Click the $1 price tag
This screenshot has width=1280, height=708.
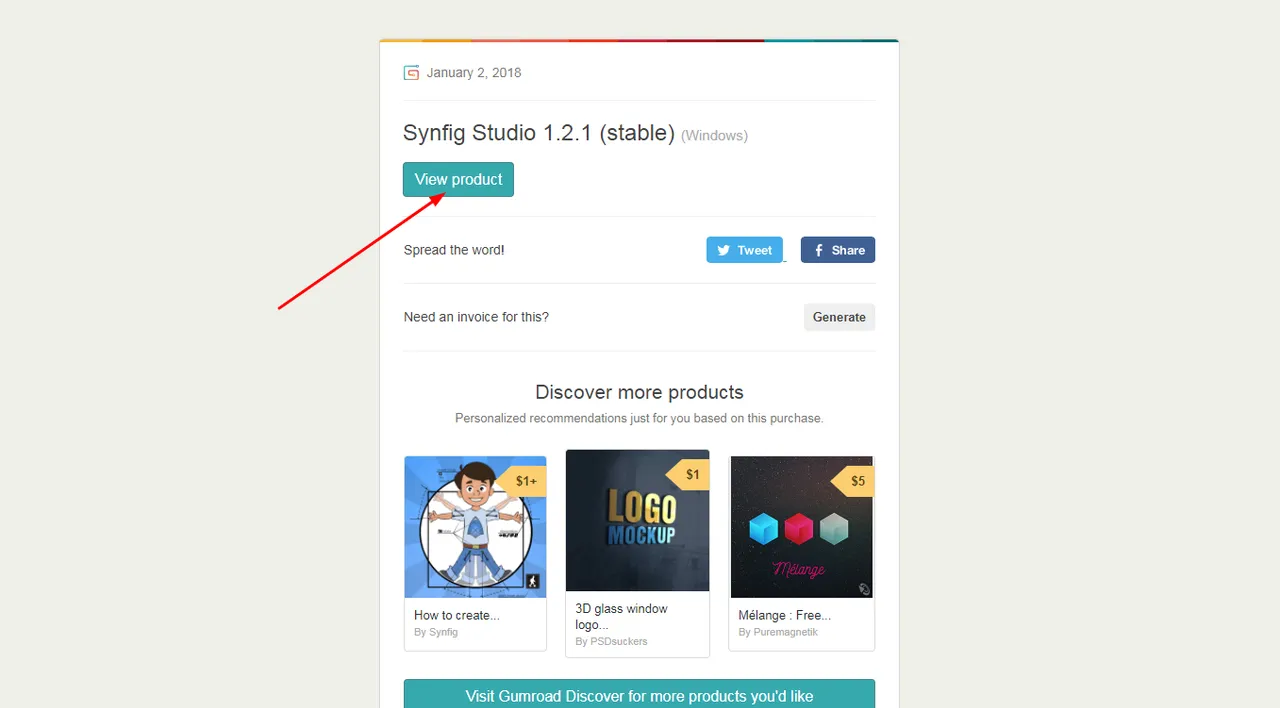click(690, 475)
